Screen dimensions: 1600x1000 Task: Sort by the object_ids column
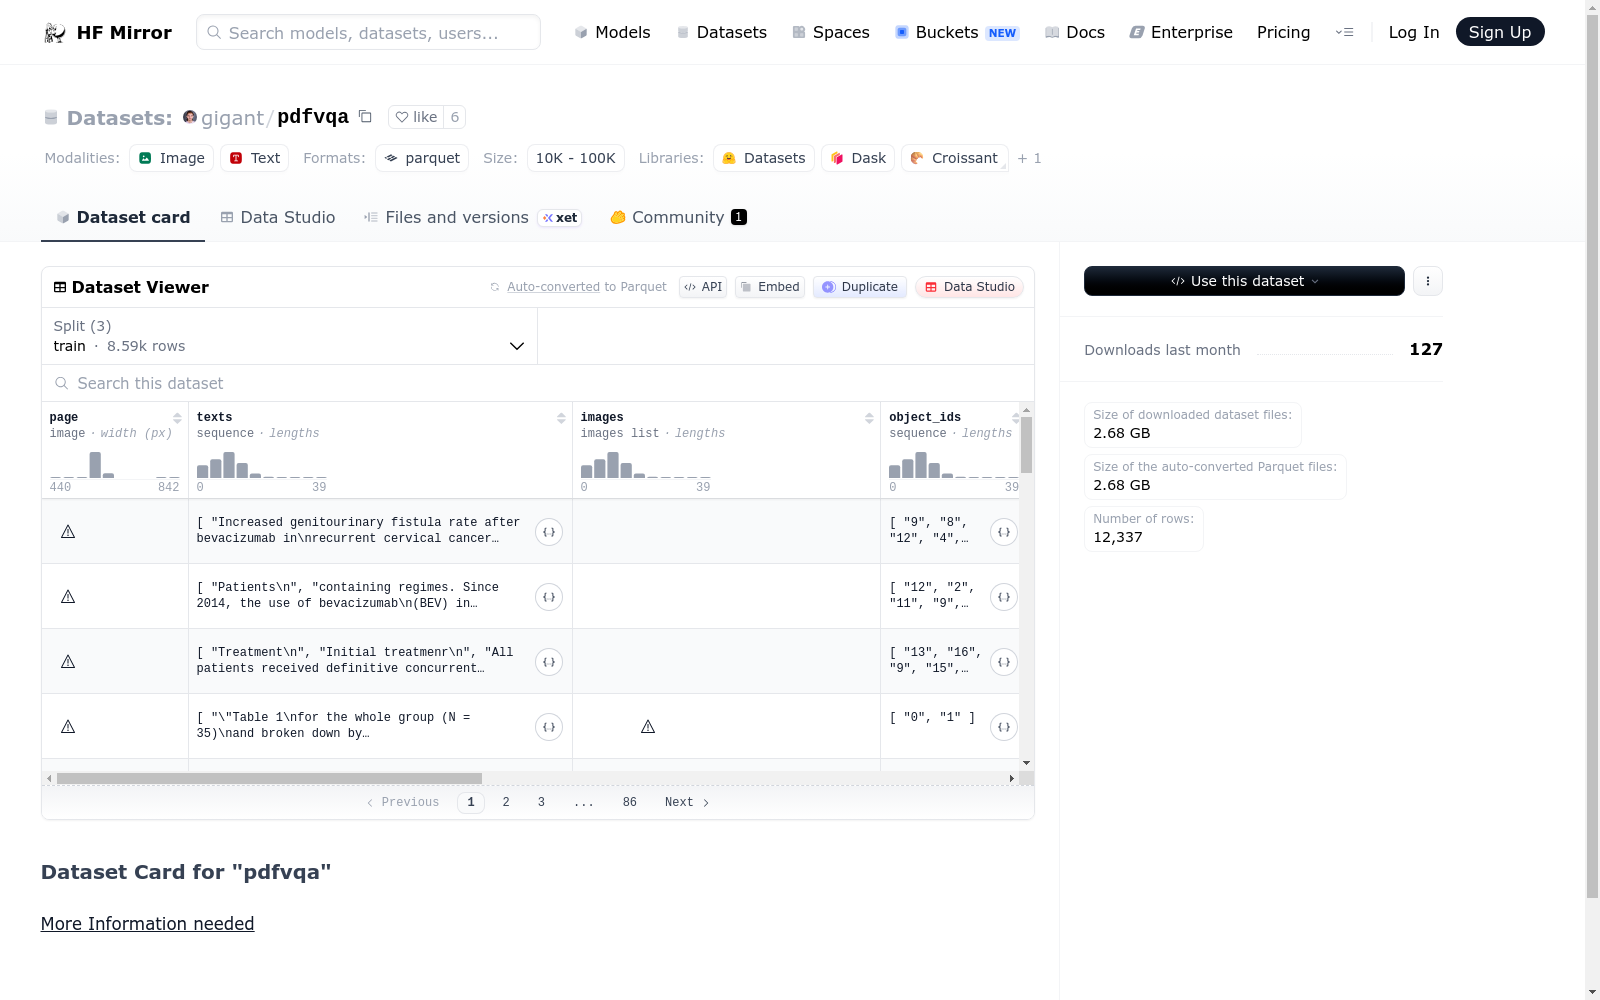1015,418
